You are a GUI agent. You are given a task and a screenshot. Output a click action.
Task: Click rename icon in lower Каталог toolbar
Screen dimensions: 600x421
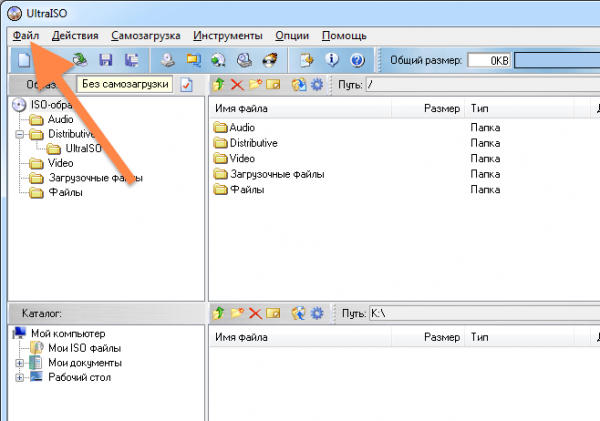(273, 313)
